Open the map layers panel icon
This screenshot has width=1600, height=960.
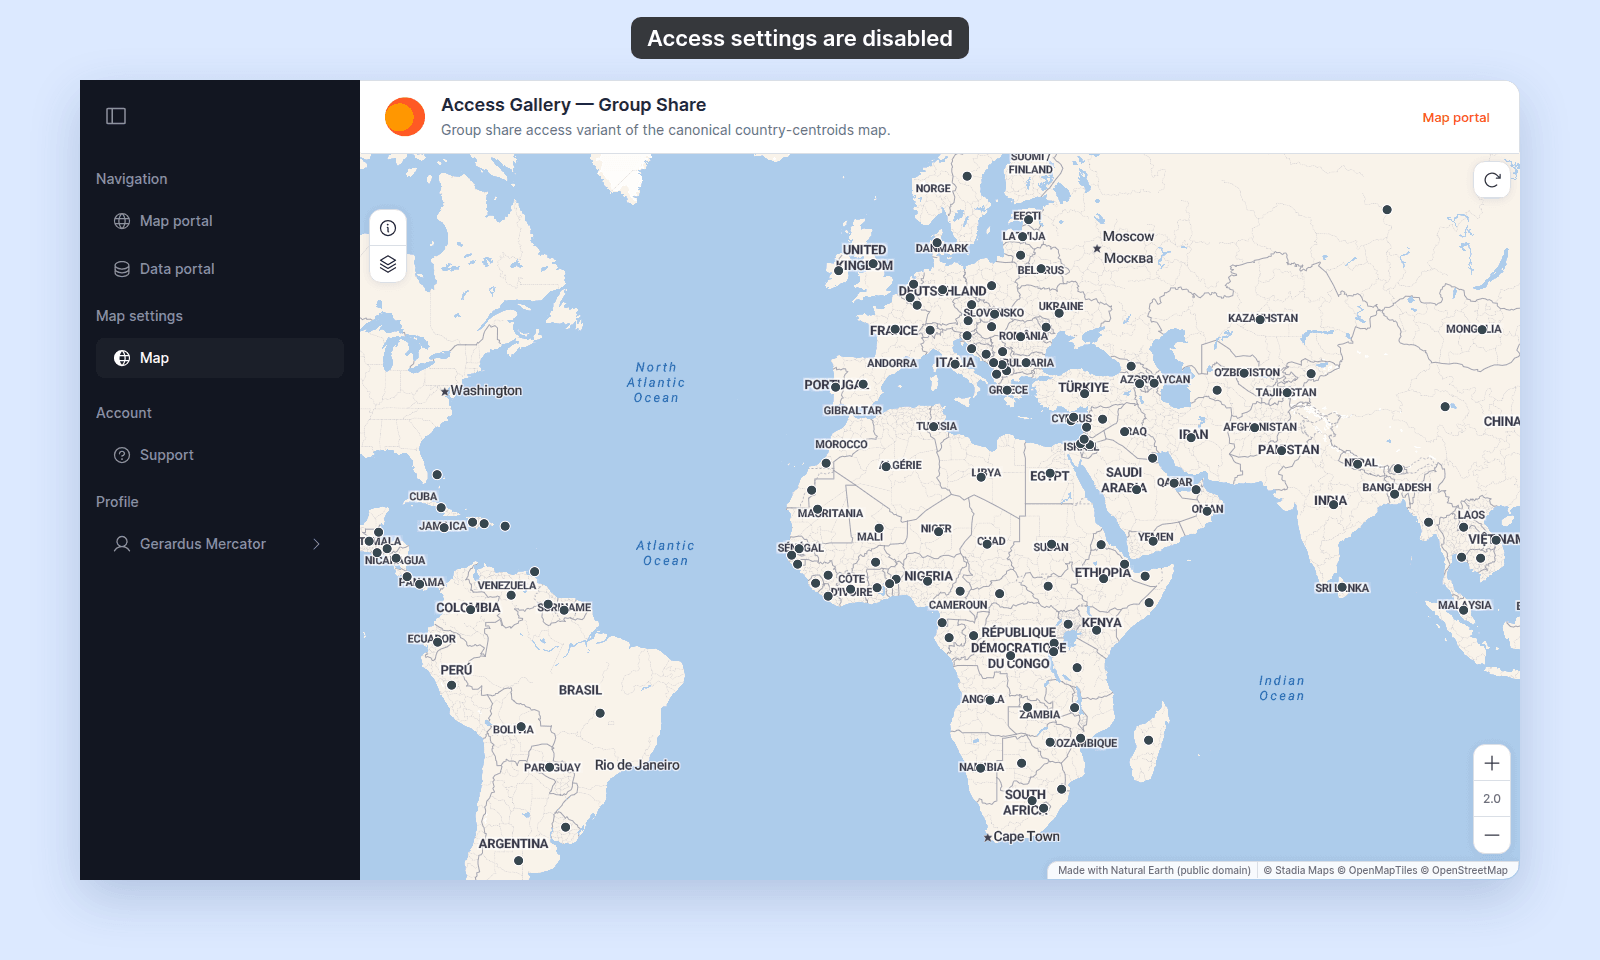coord(388,264)
